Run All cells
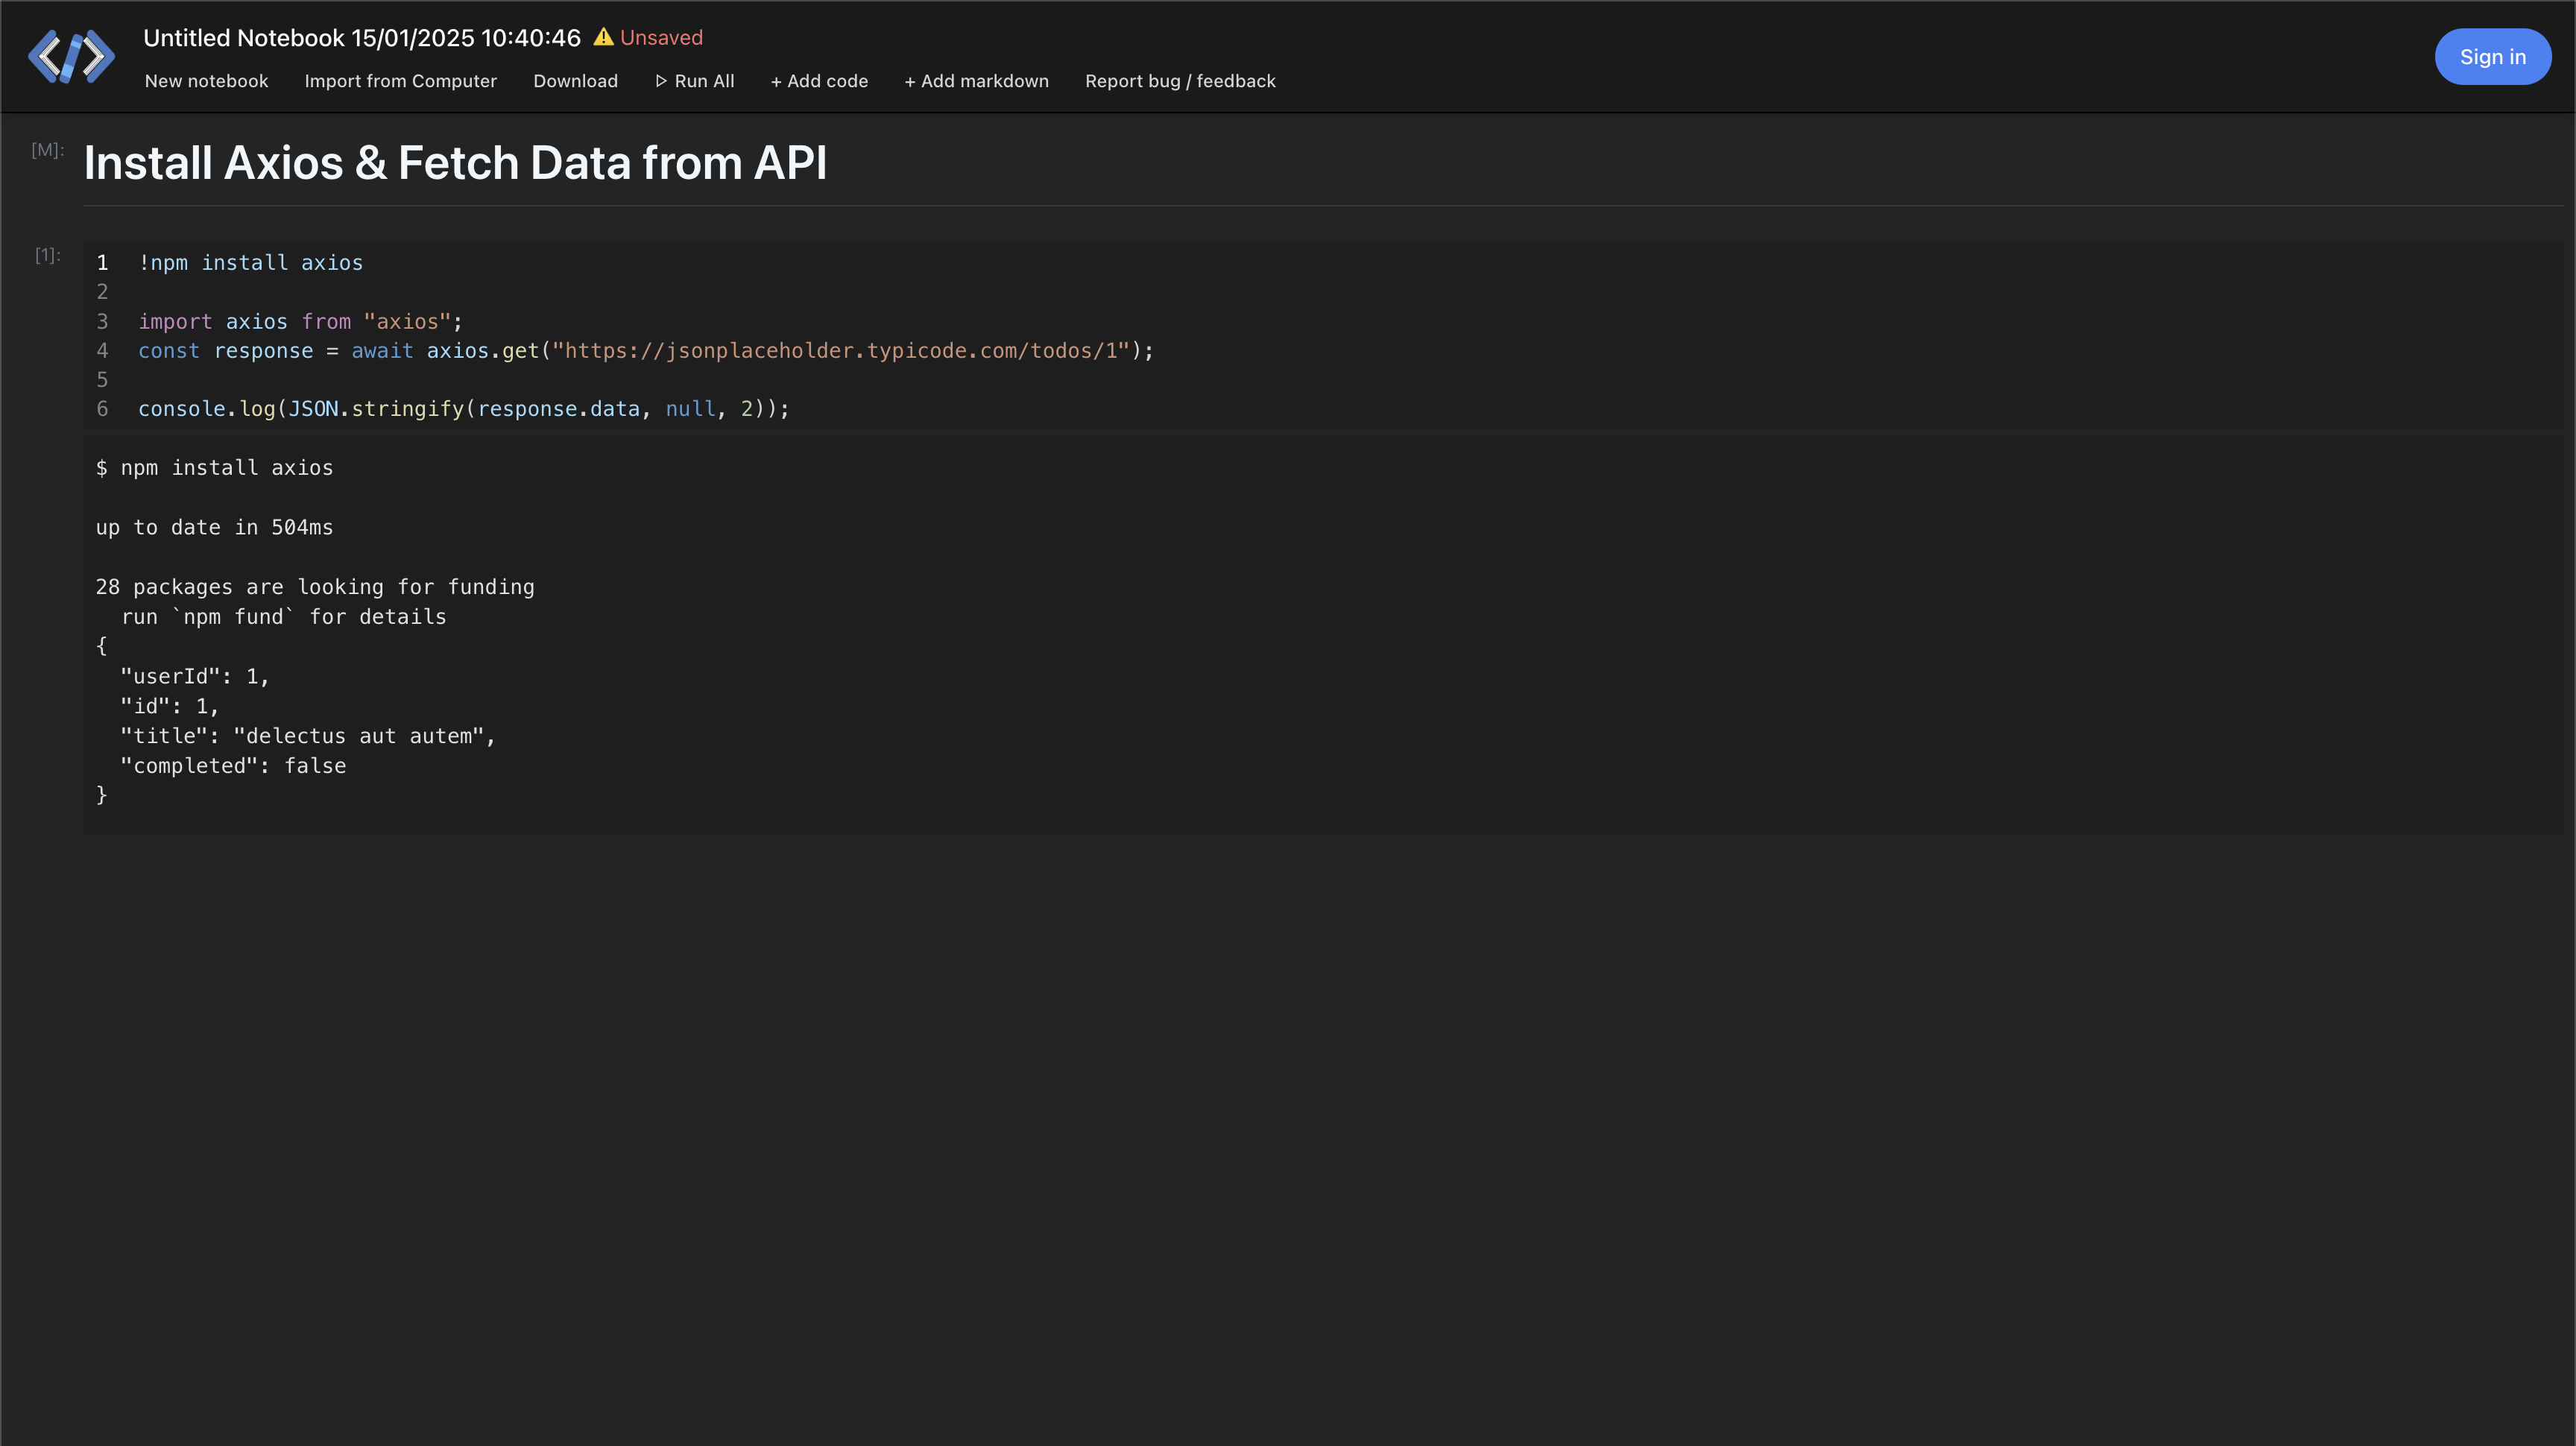Screen dimensions: 2576x1446 tap(695, 81)
